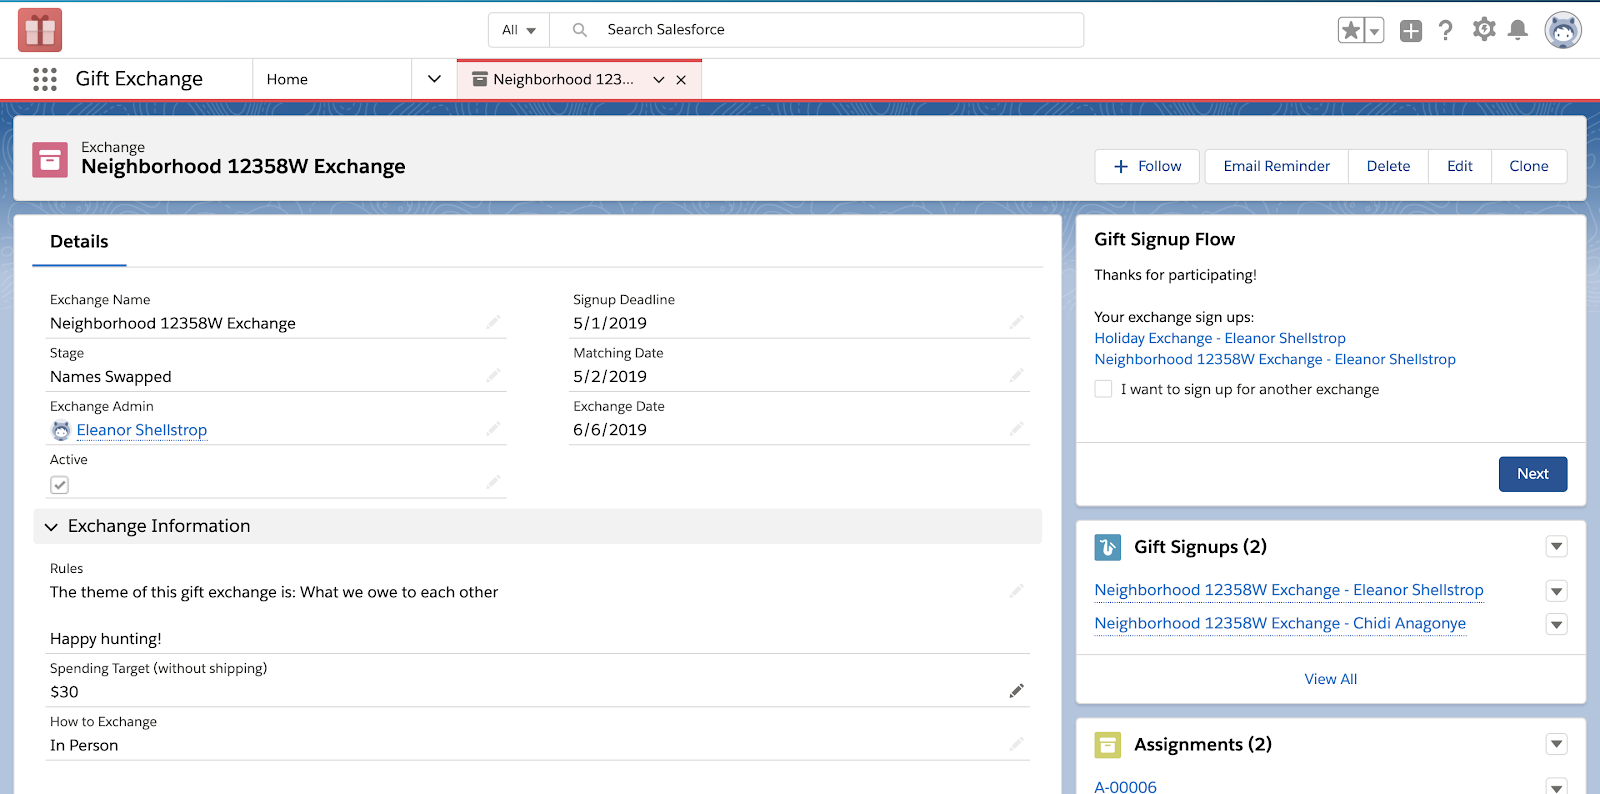Viewport: 1600px width, 794px height.
Task: Edit the Stage field pencil icon
Action: [x=493, y=375]
